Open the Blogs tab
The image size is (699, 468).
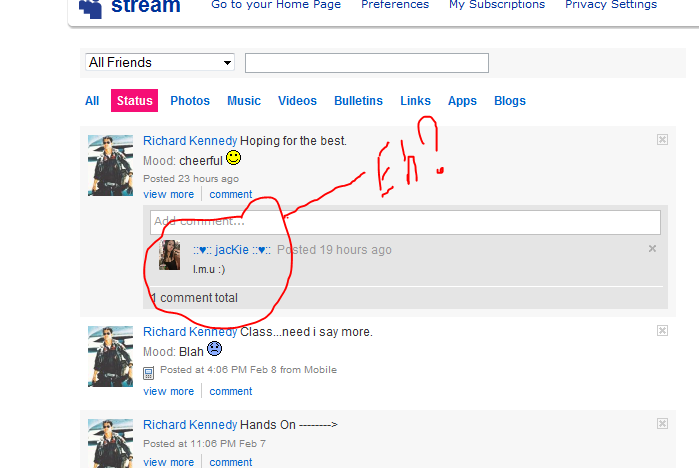[509, 101]
